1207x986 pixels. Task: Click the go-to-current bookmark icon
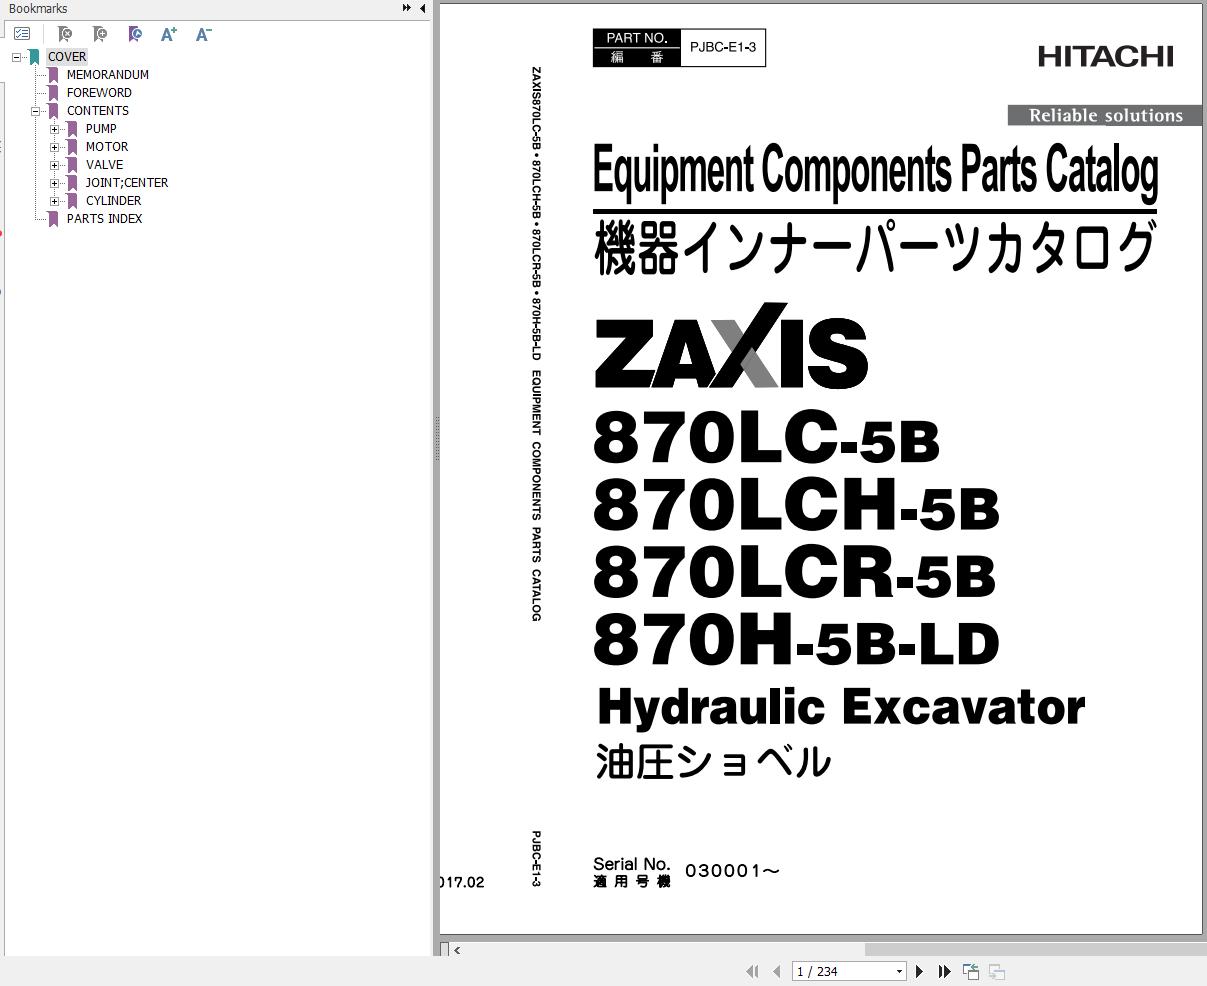pos(135,34)
